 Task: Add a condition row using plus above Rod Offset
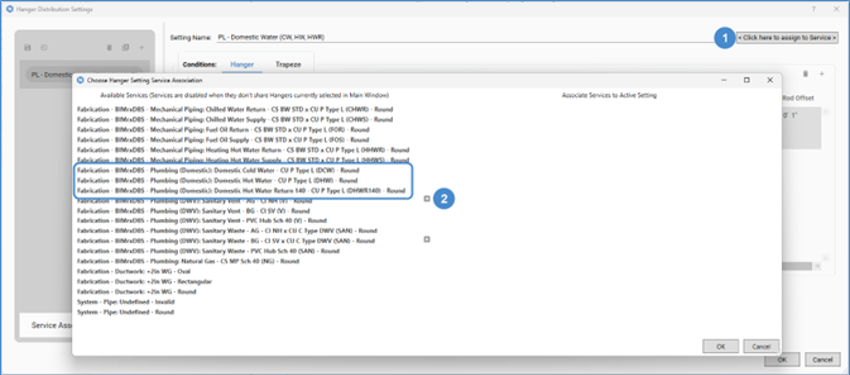pos(822,74)
